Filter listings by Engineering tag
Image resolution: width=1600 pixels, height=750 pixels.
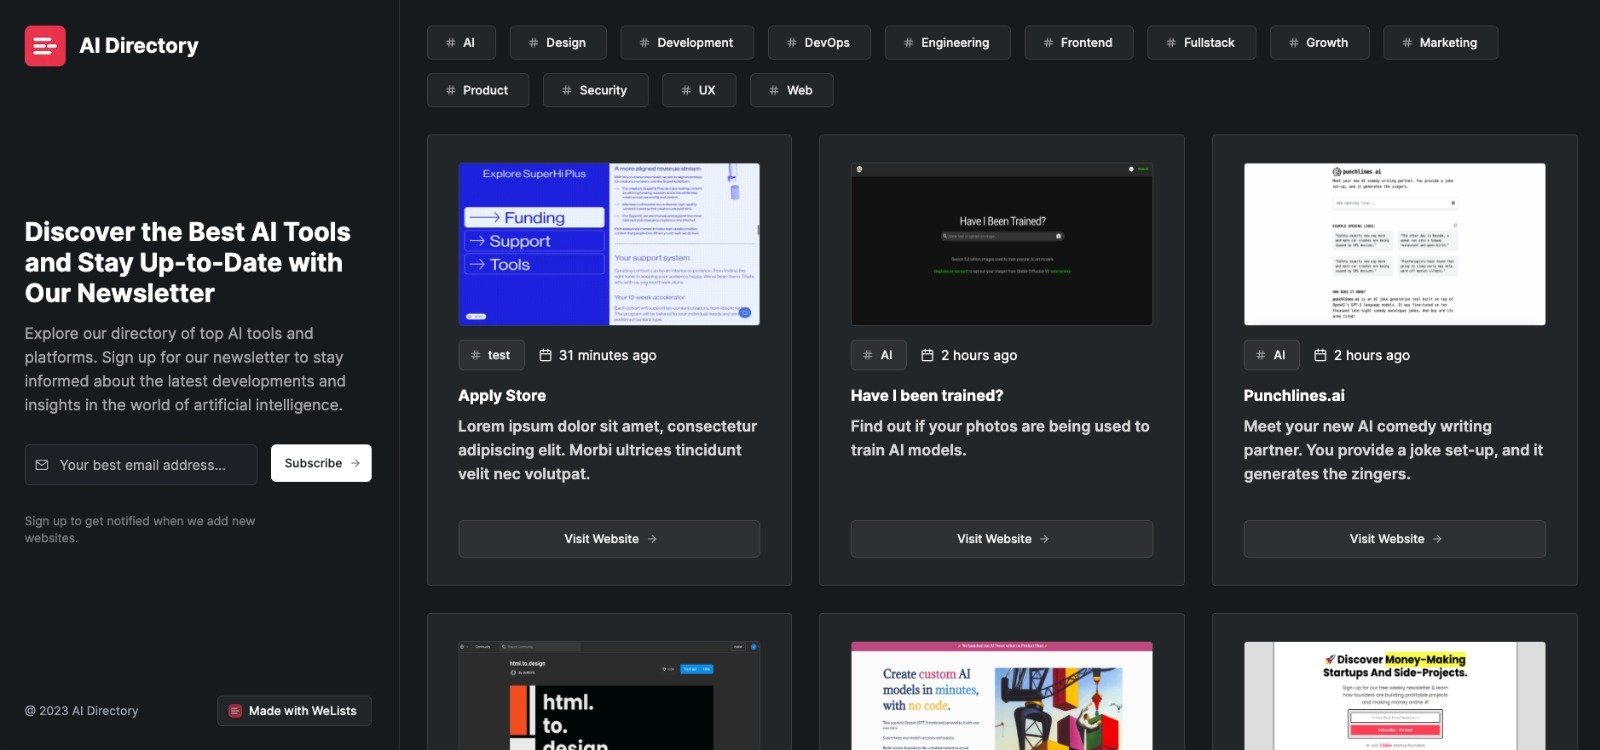[x=947, y=43]
